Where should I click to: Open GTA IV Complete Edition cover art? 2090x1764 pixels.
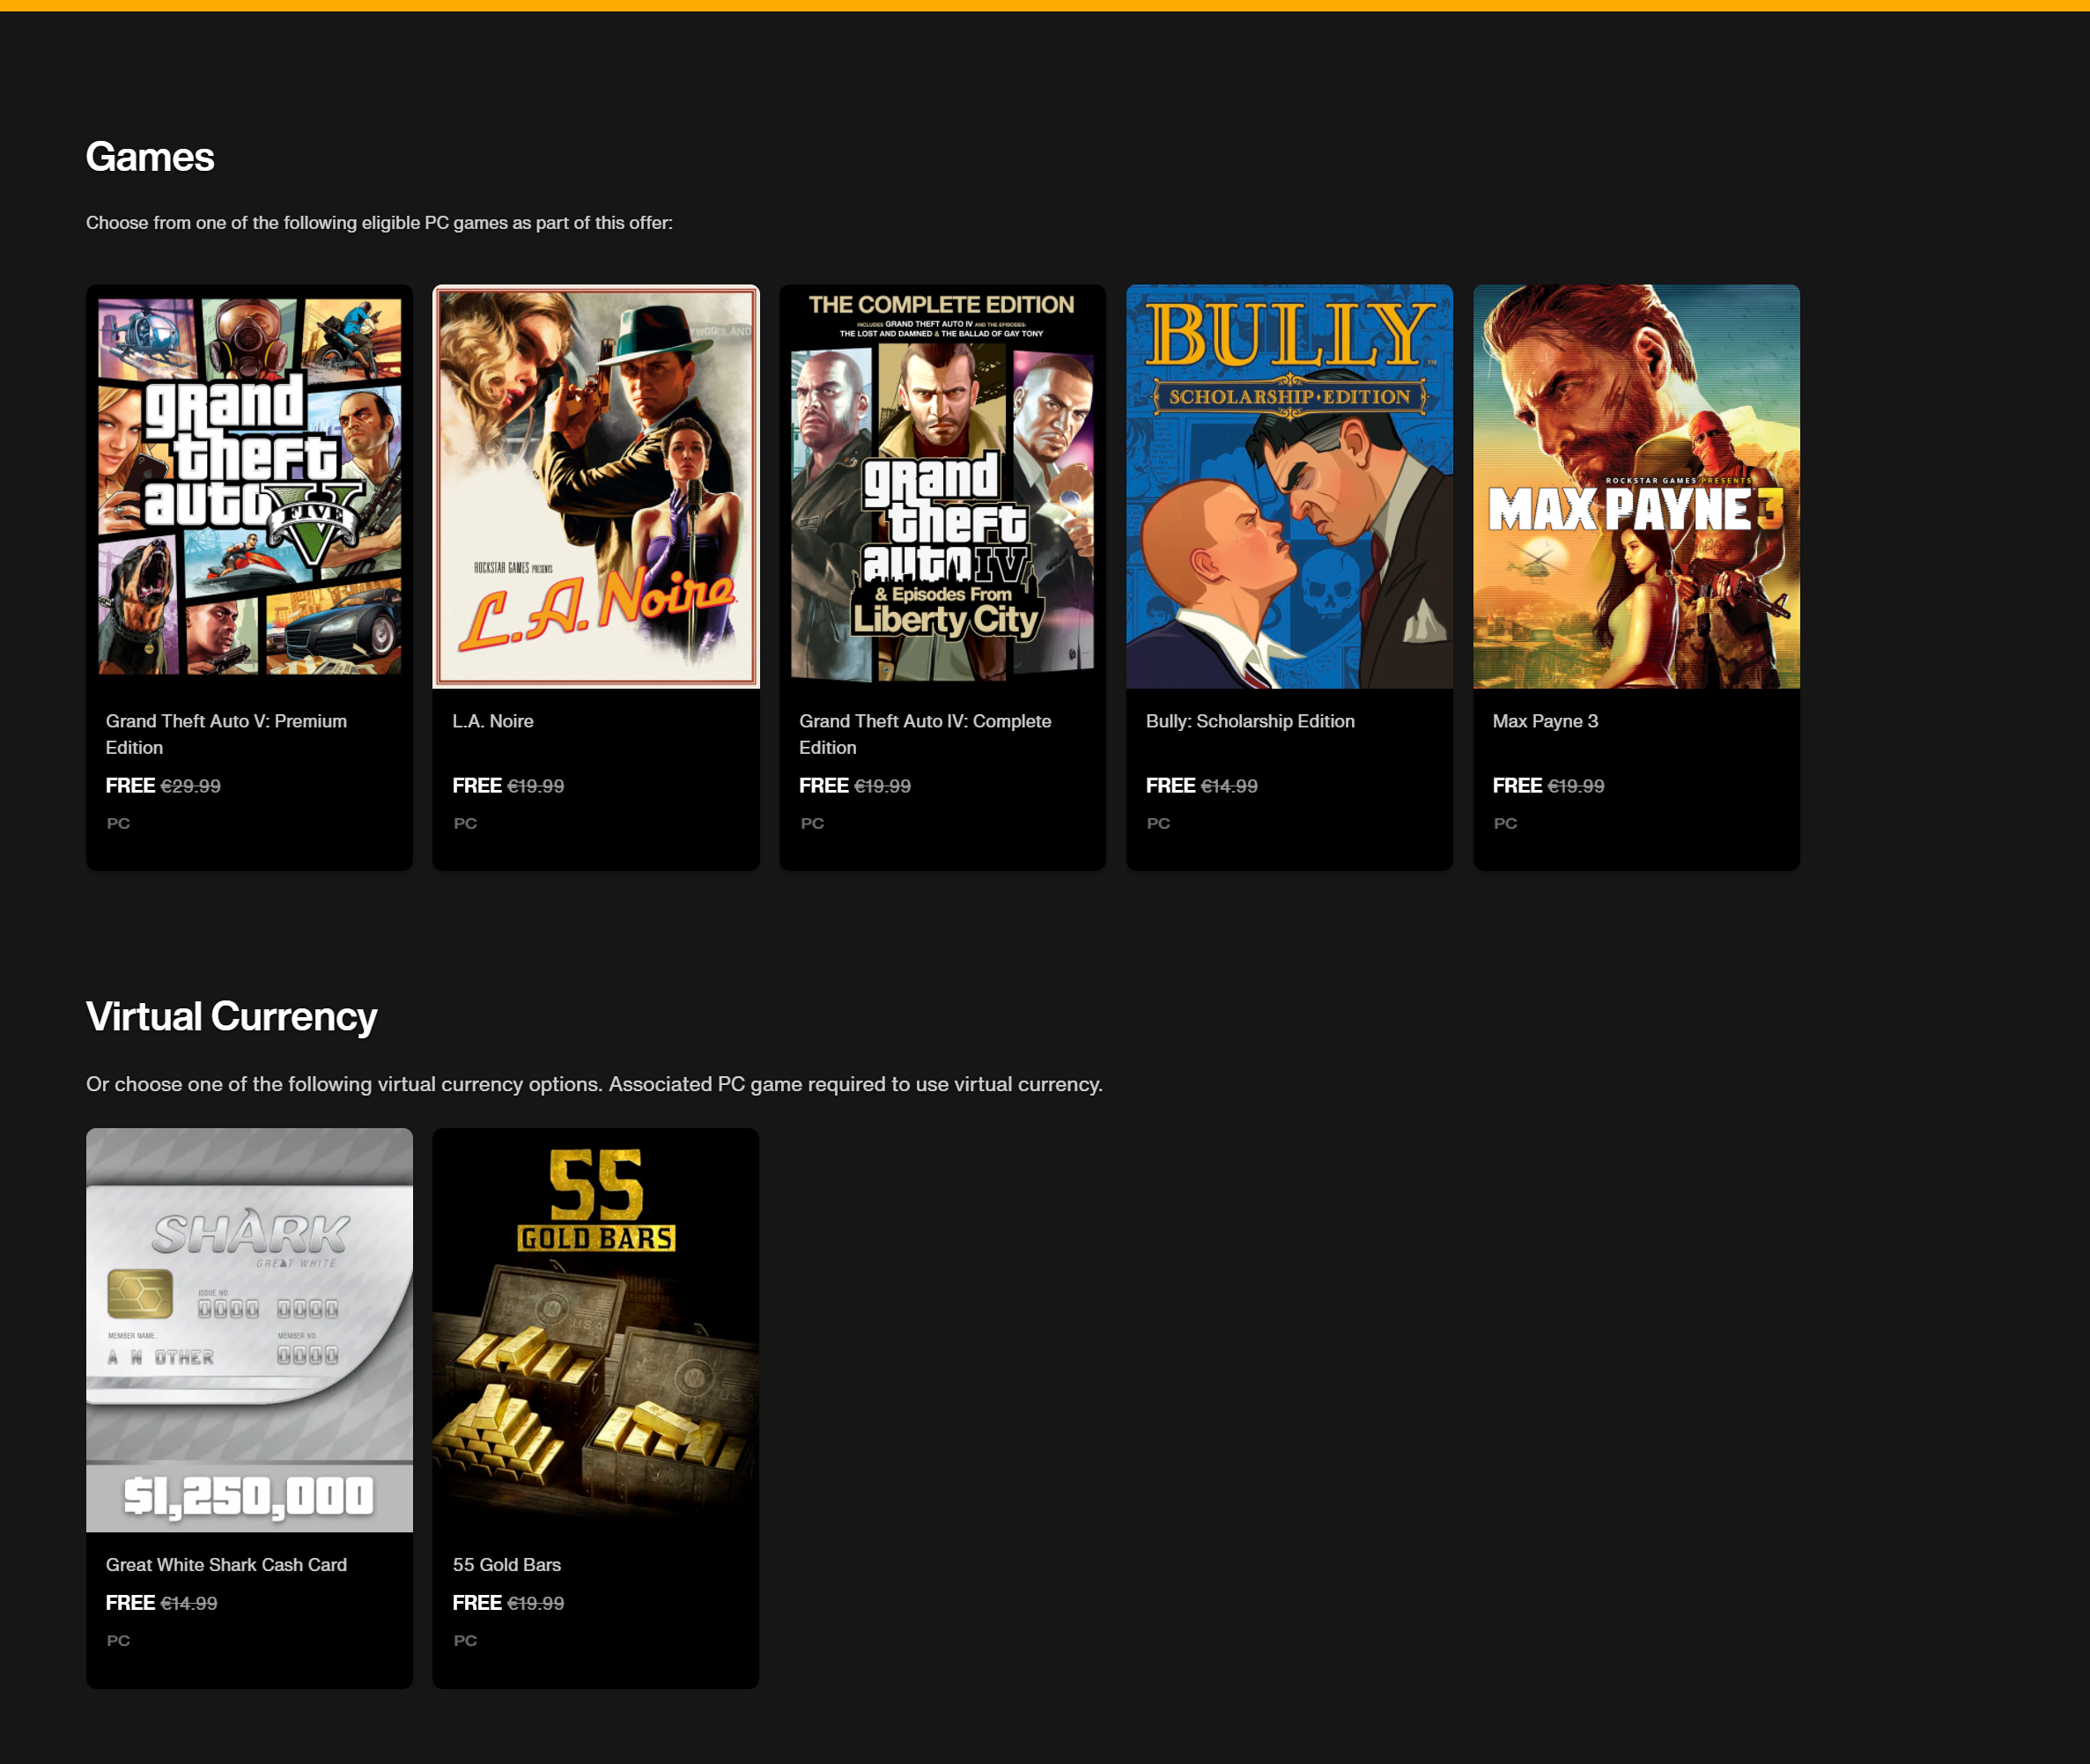(942, 487)
